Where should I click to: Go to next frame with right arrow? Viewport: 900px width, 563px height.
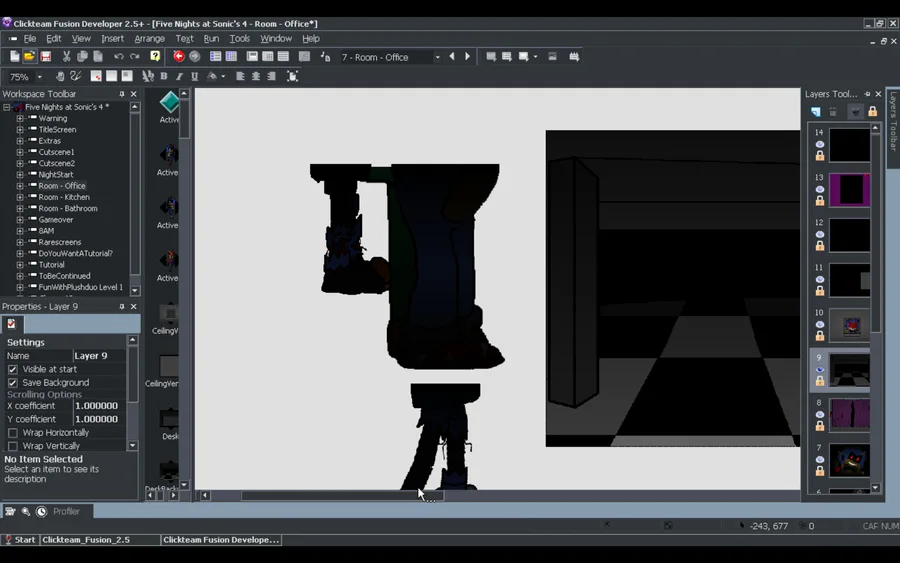pos(467,57)
